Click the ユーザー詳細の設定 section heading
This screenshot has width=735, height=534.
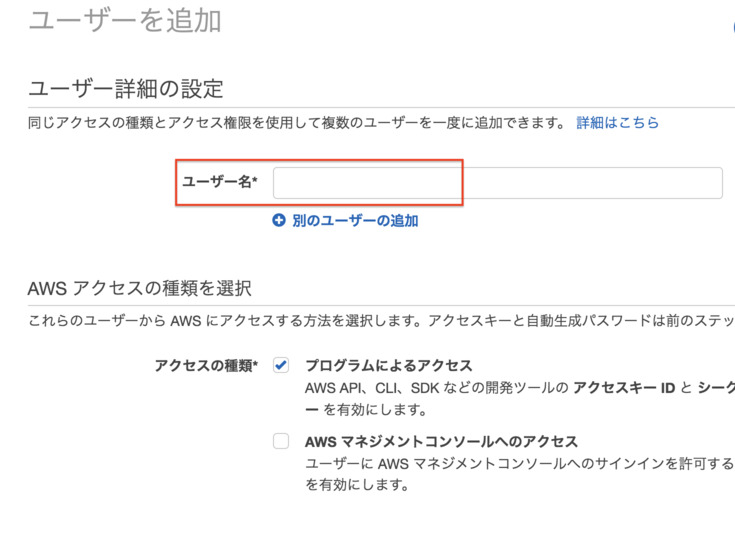pyautogui.click(x=125, y=88)
